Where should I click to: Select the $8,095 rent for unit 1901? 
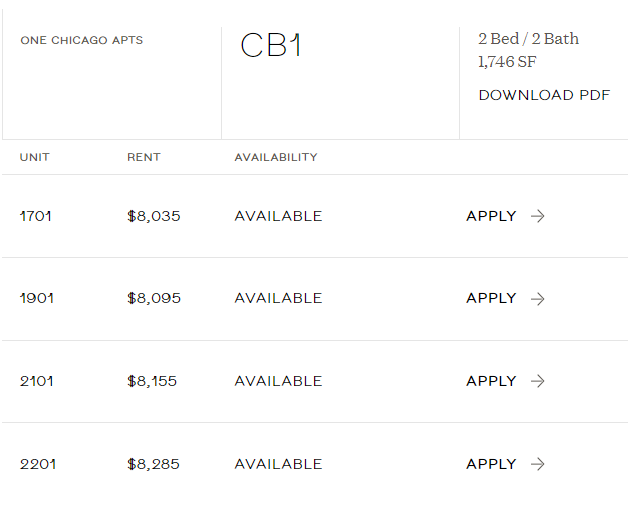154,298
